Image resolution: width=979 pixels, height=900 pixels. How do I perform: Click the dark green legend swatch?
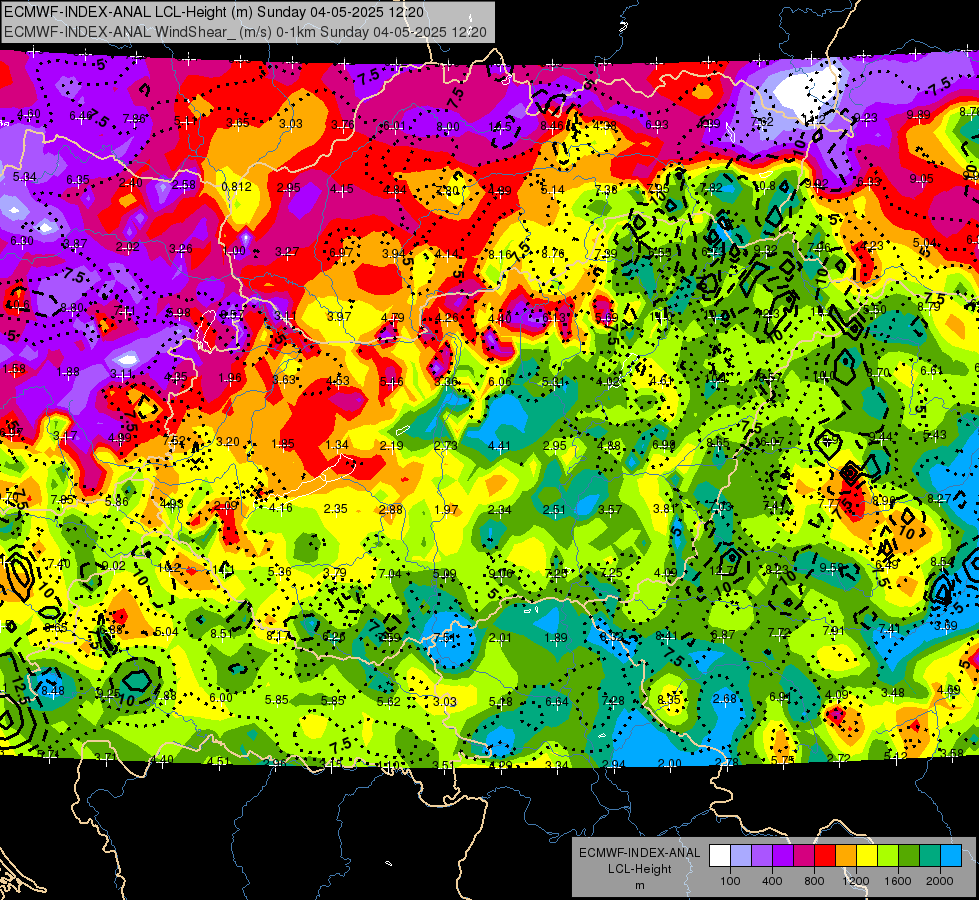(x=908, y=856)
